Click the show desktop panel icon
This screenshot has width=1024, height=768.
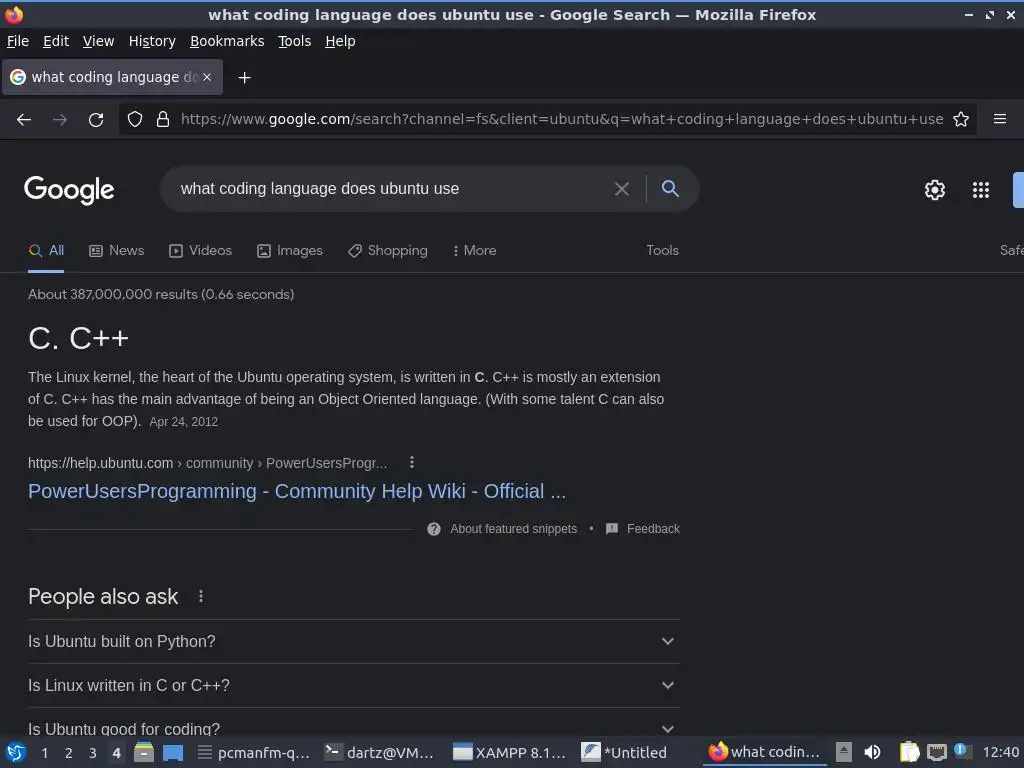(173, 753)
